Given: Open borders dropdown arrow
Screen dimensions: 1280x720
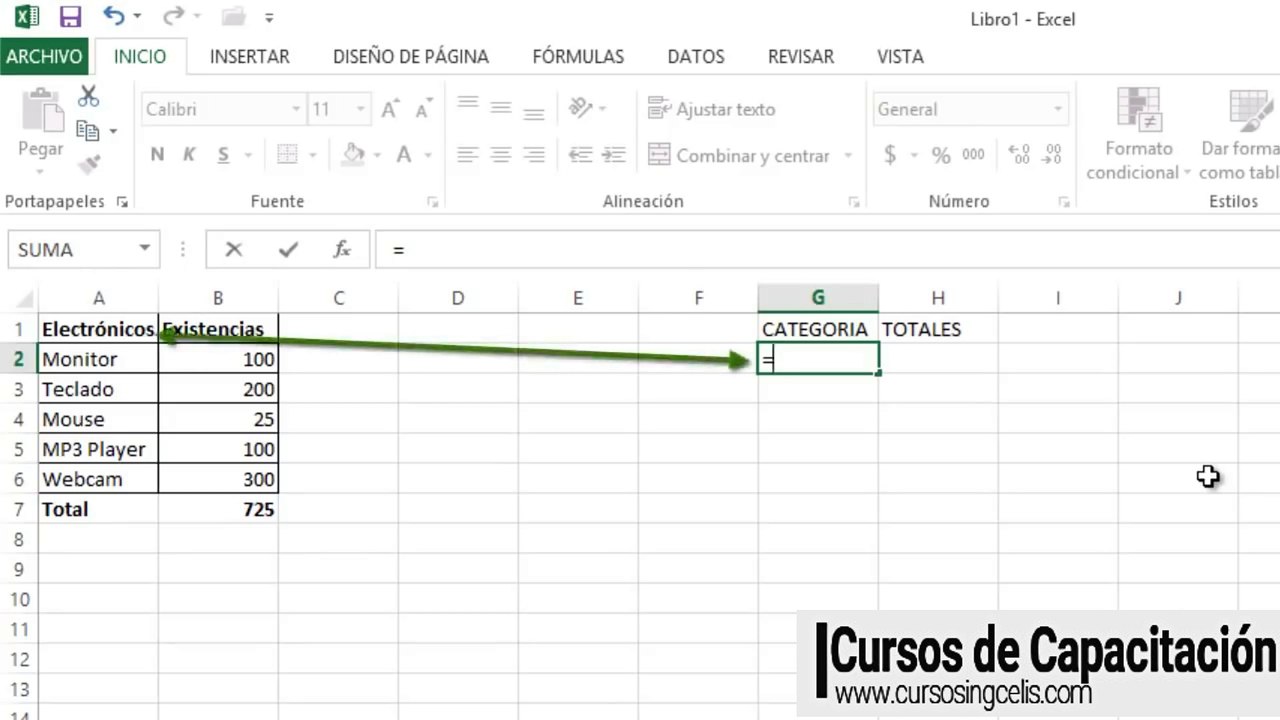Looking at the screenshot, I should (x=312, y=156).
